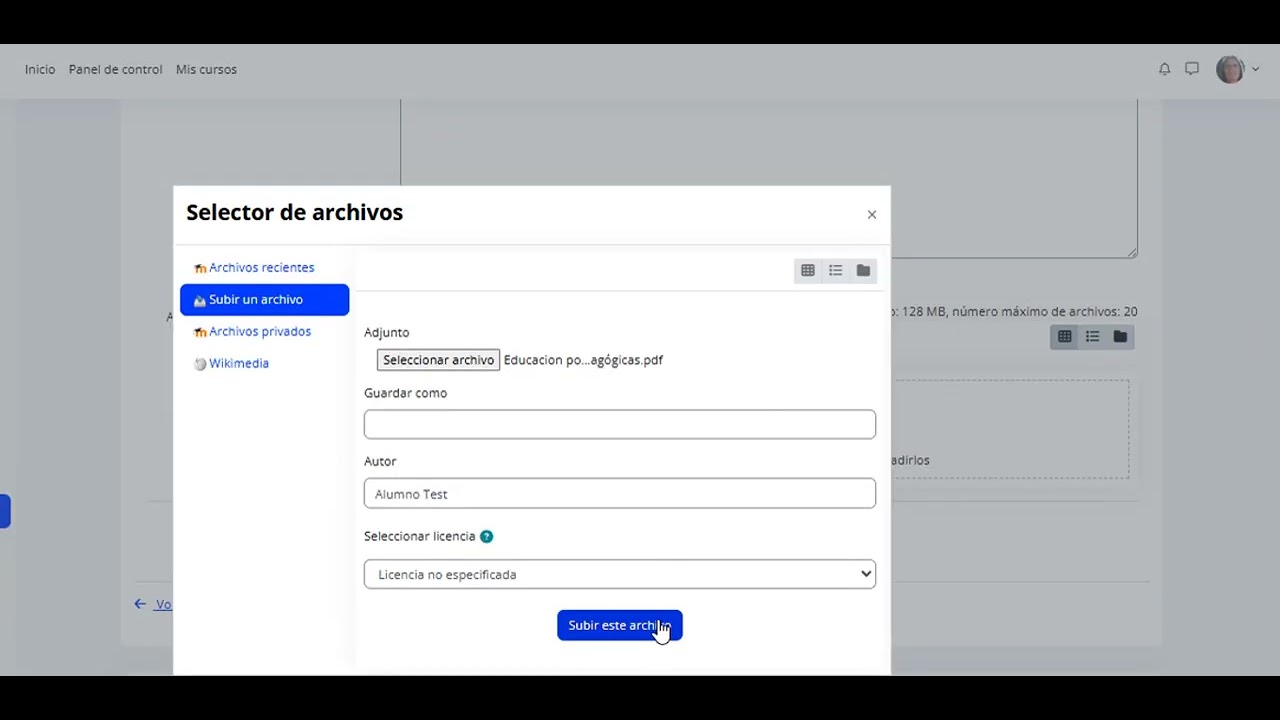Viewport: 1280px width, 720px height.
Task: Select Subir un archivo repository
Action: pyautogui.click(x=264, y=300)
